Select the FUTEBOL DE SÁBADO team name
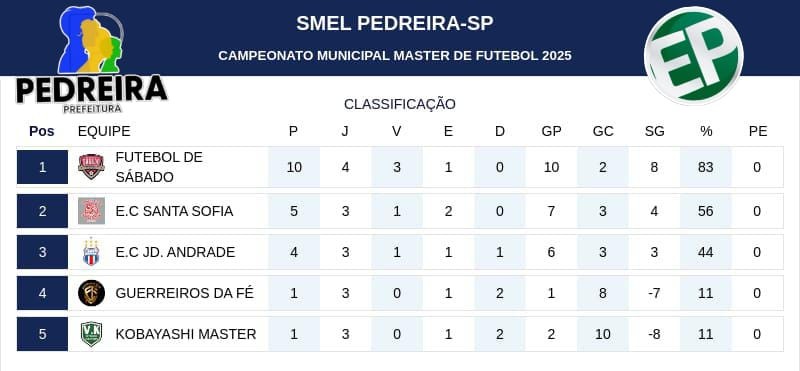Screen dimensions: 800x371 coord(159,167)
